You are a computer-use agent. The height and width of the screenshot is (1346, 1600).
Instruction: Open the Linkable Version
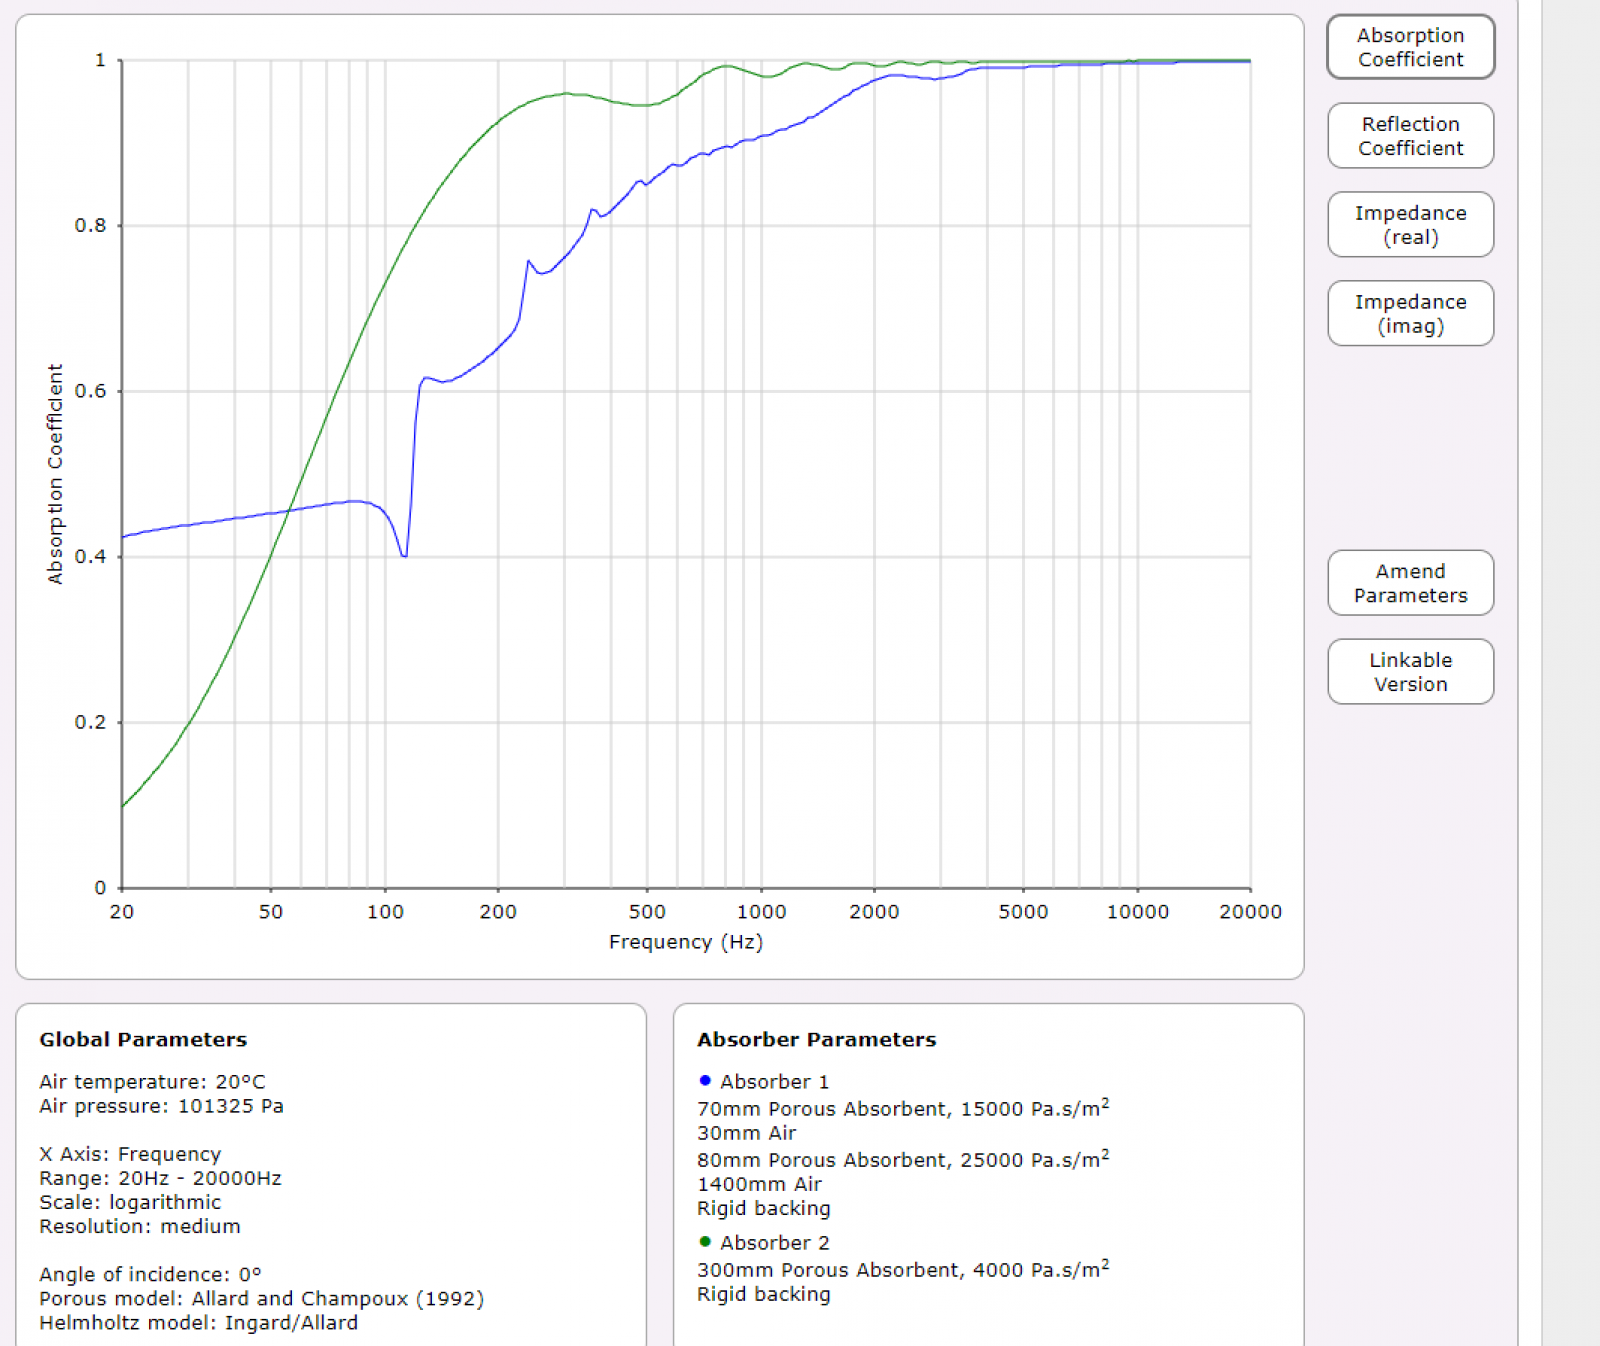(1410, 672)
